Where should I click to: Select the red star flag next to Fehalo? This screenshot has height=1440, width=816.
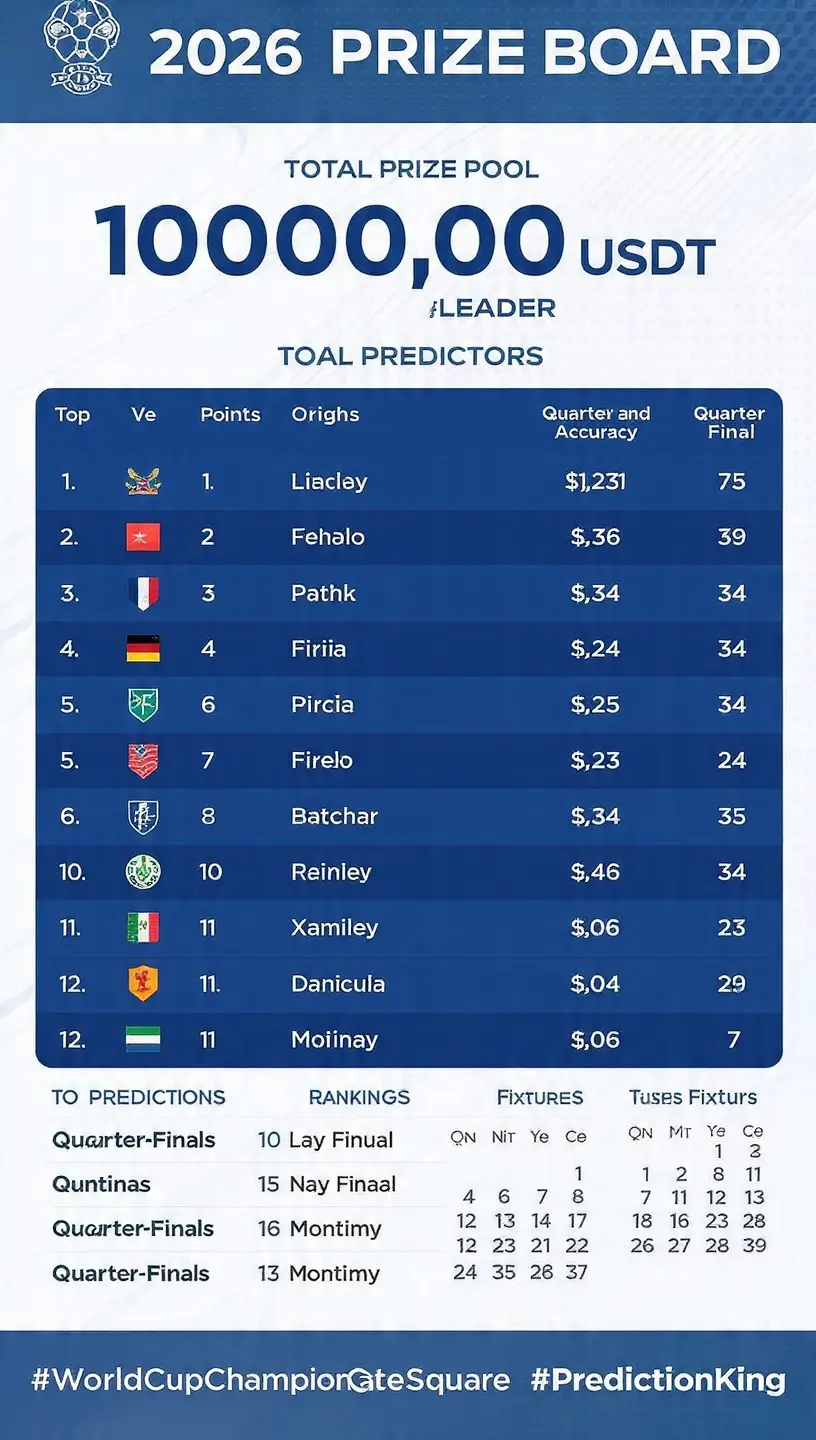(143, 537)
